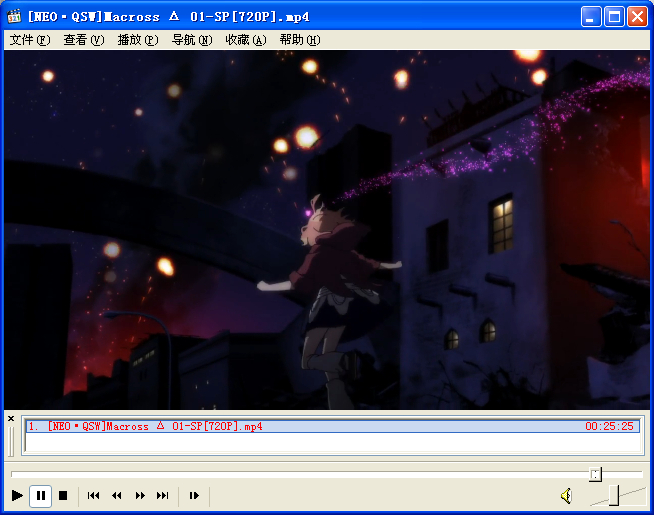
Task: Open the 帮助(H) menu
Action: [x=300, y=40]
